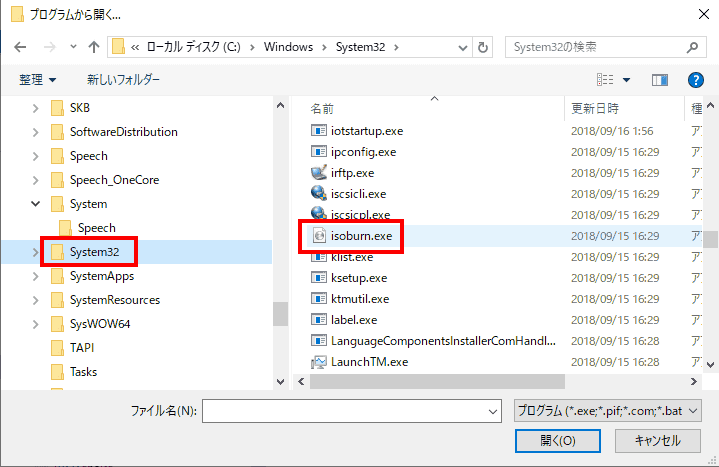Click Windows in the address breadcrumb
This screenshot has width=719, height=467.
coord(288,47)
